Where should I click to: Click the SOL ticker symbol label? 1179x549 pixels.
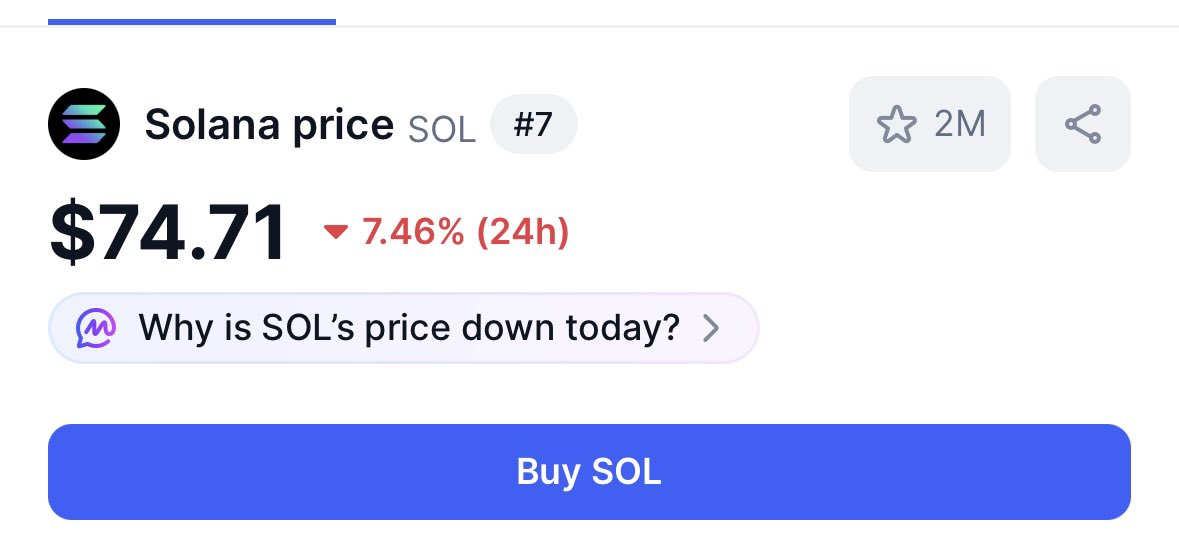pos(441,129)
